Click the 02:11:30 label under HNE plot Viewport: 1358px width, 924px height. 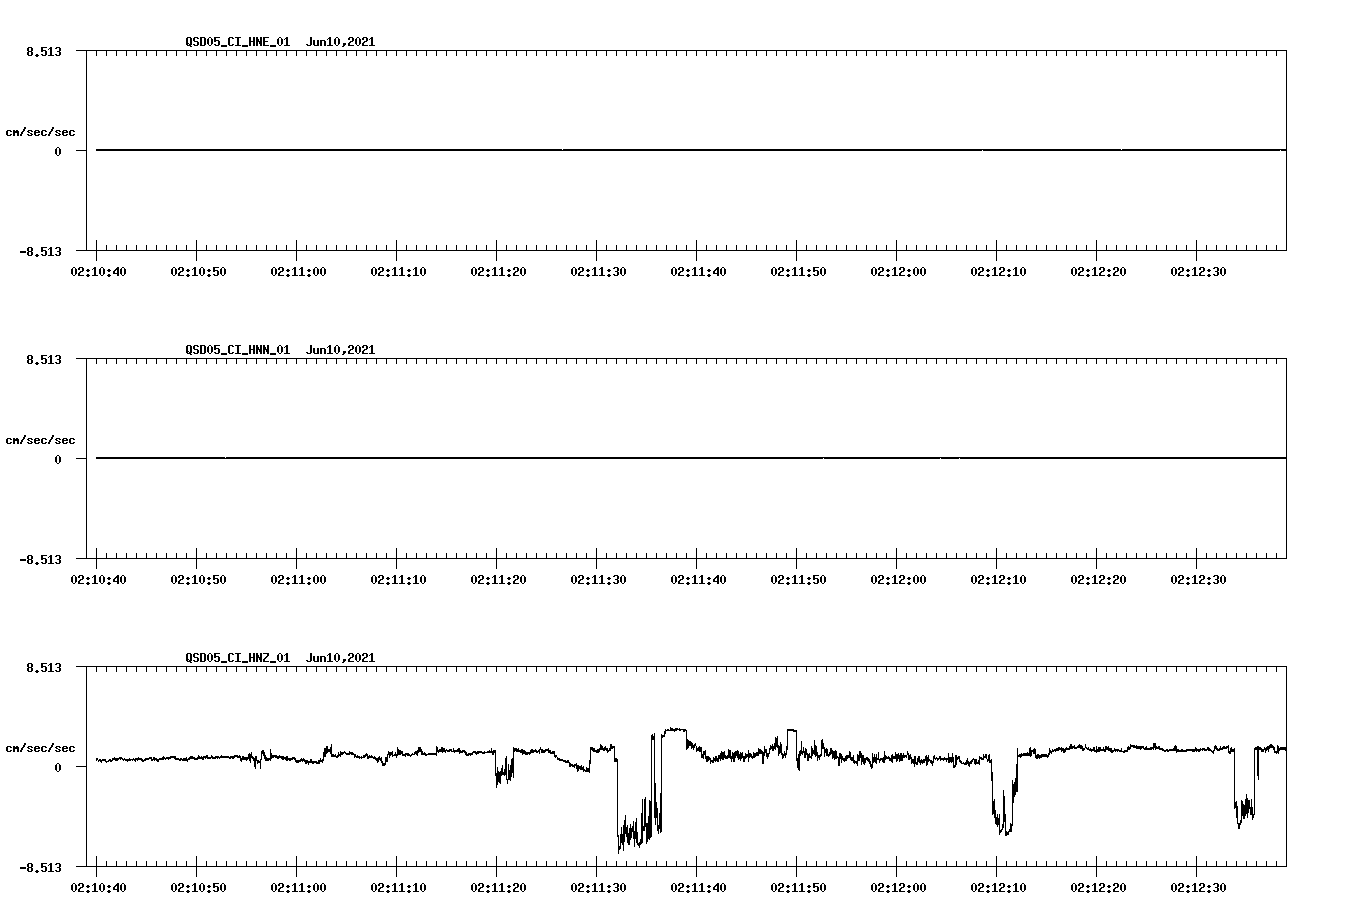pos(598,272)
